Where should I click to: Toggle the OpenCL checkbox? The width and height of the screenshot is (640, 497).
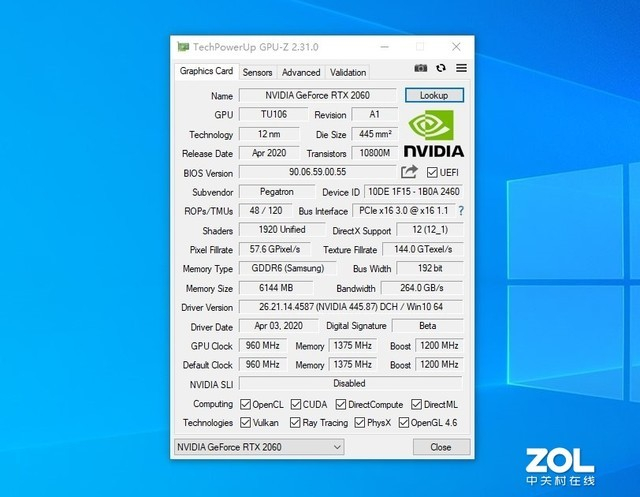(x=245, y=404)
